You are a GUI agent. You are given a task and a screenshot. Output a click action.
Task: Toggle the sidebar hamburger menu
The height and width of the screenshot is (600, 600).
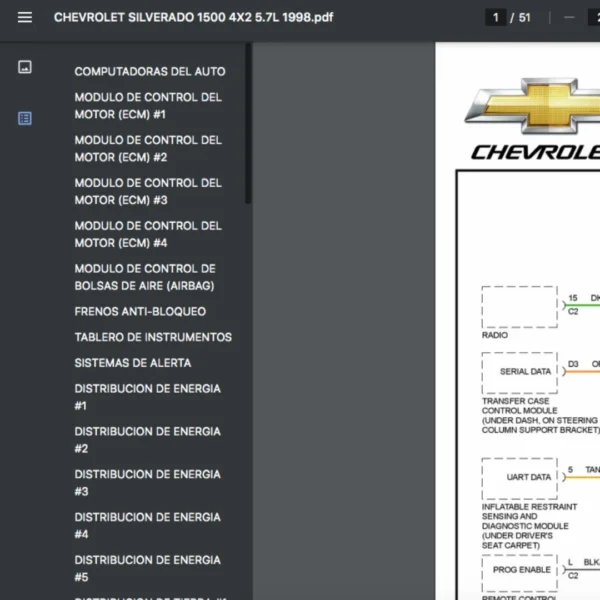25,17
